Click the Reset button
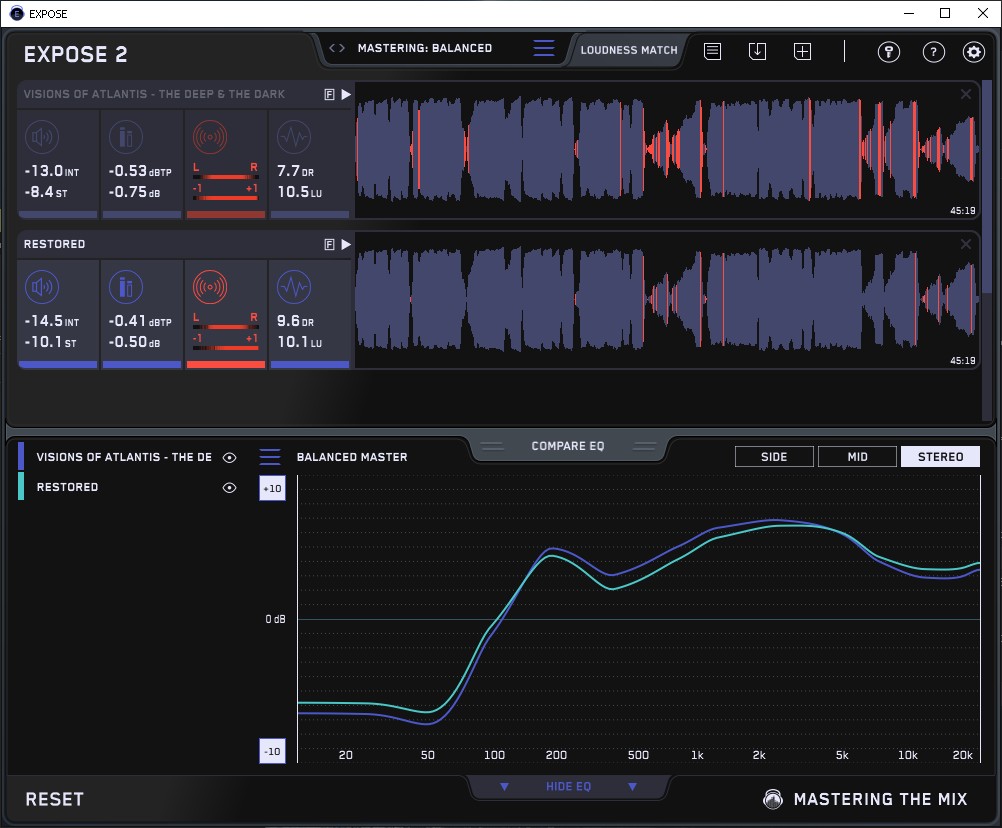Viewport: 1002px width, 828px height. click(54, 799)
